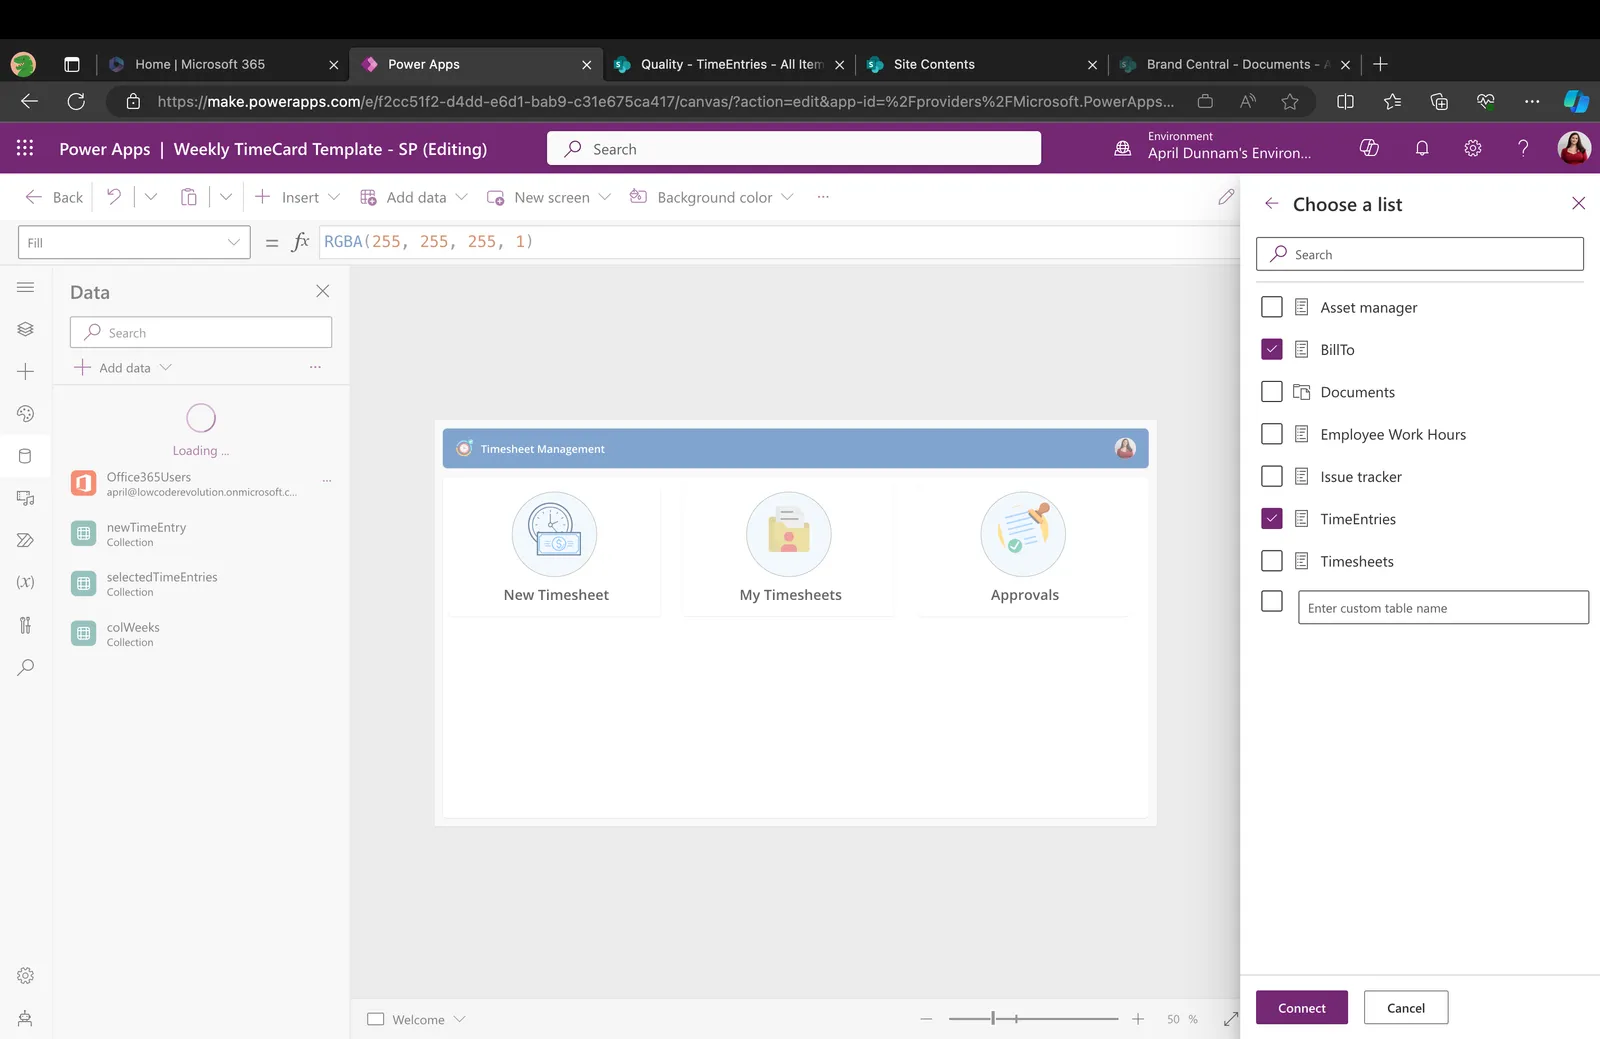Open the Media icon in left rail
Screen dimensions: 1600x1039
pyautogui.click(x=26, y=498)
